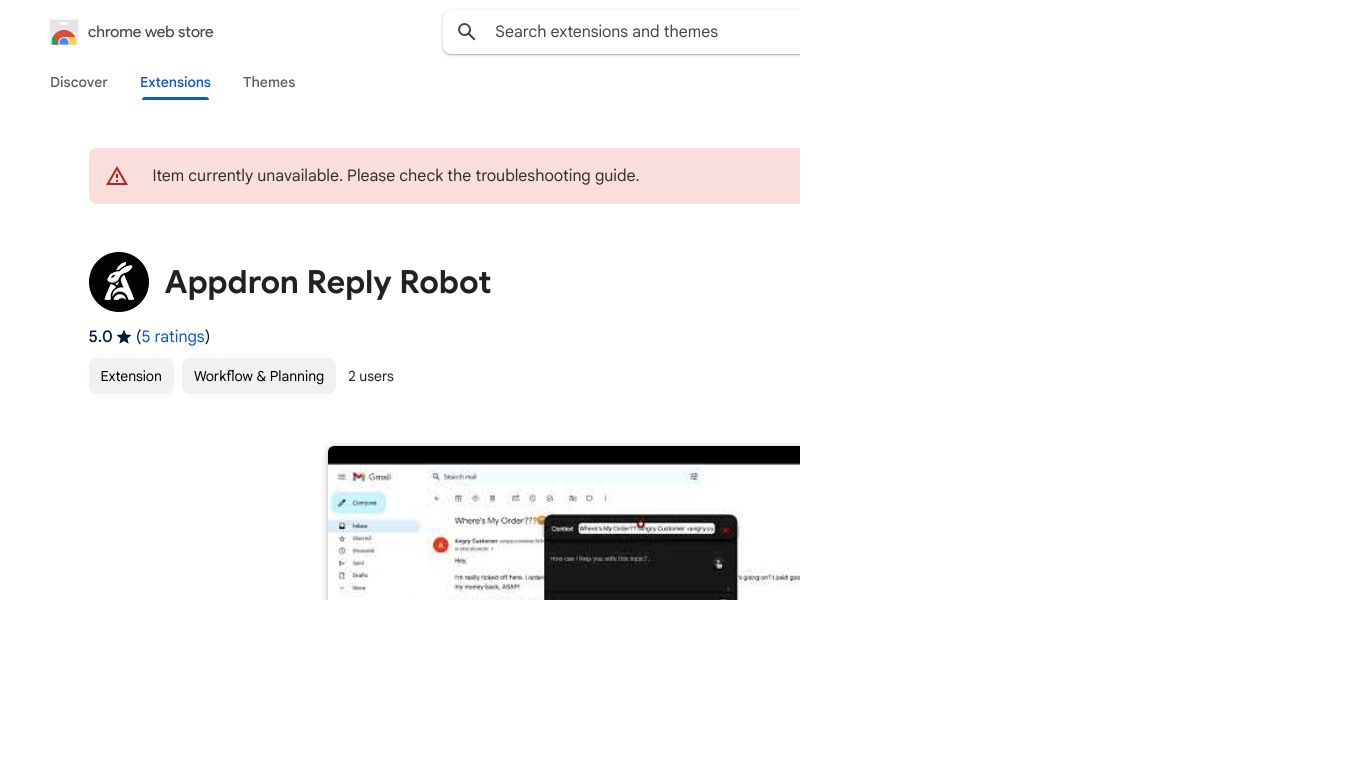Open the Themes tab

269,82
